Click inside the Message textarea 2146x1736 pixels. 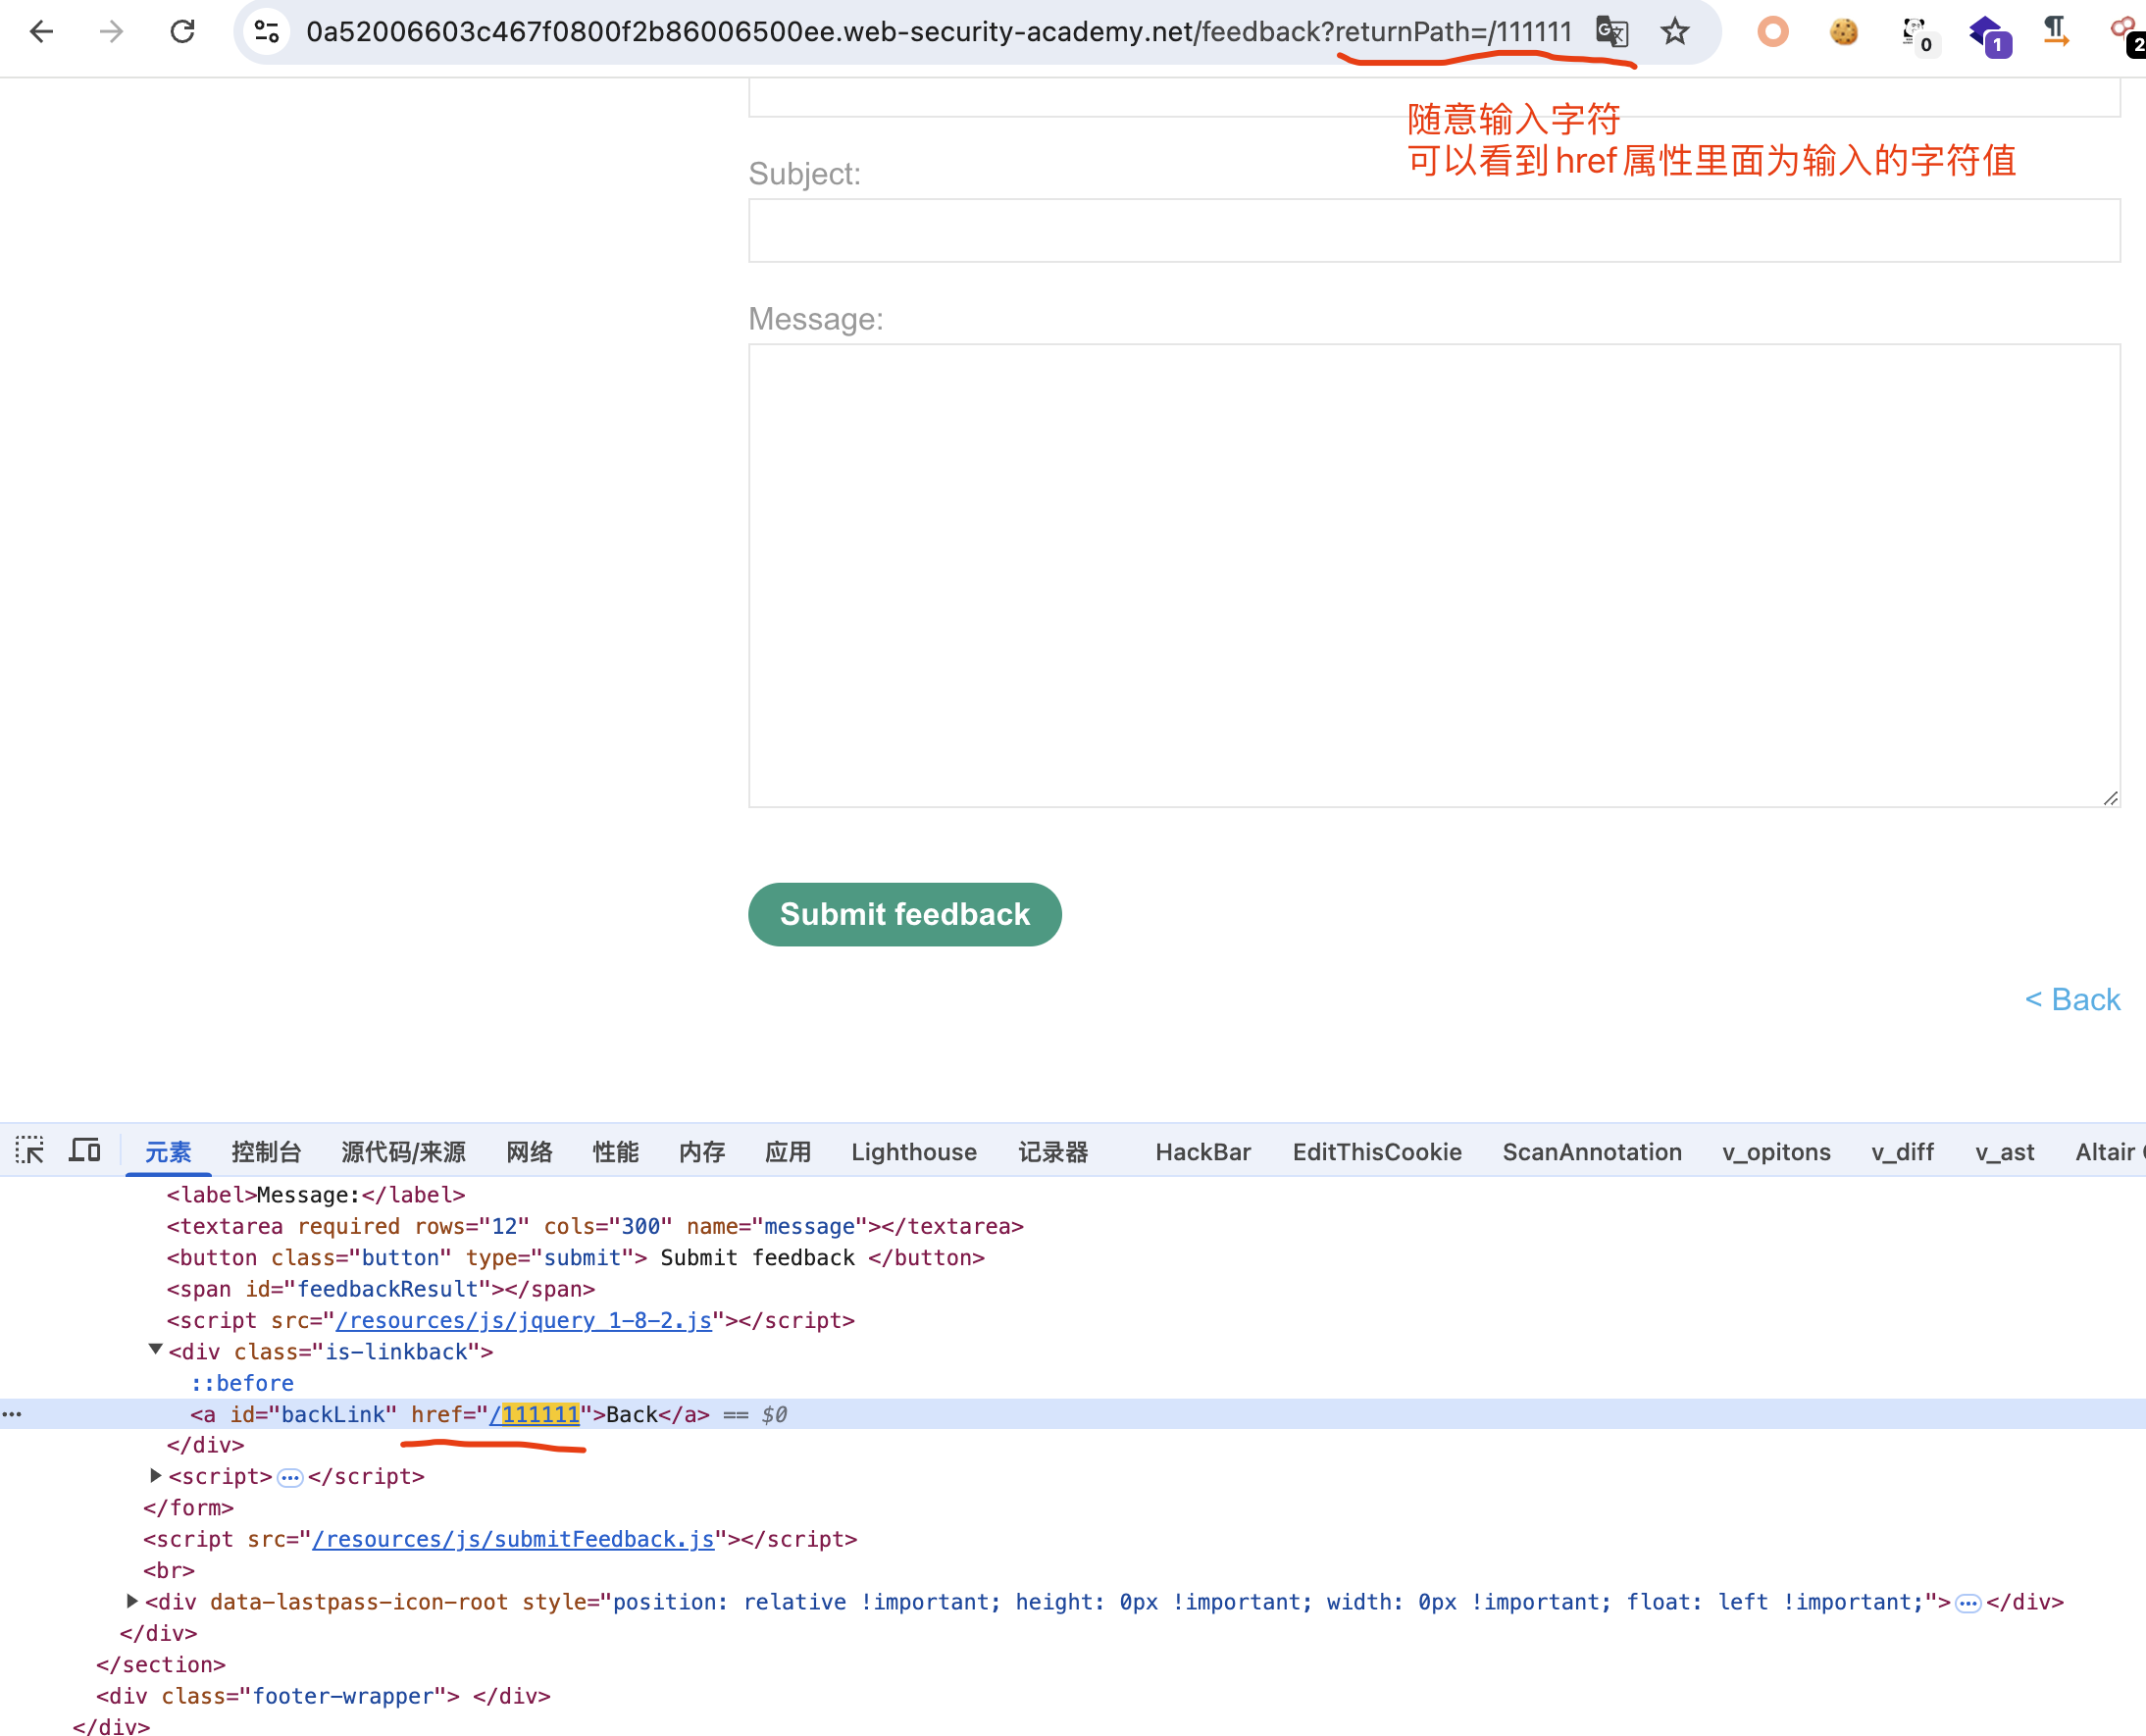[1433, 575]
